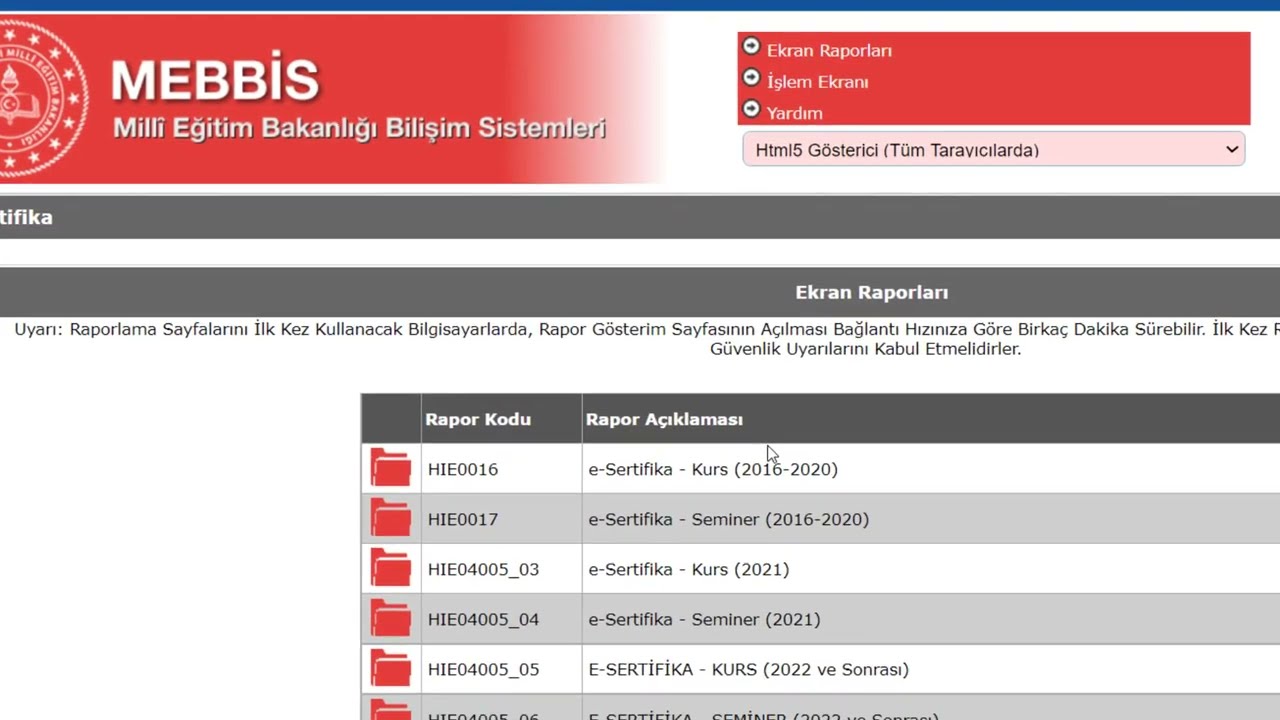Open e-Sertifika - Seminer (2021) report
Viewport: 1280px width, 720px height.
pyautogui.click(x=704, y=619)
